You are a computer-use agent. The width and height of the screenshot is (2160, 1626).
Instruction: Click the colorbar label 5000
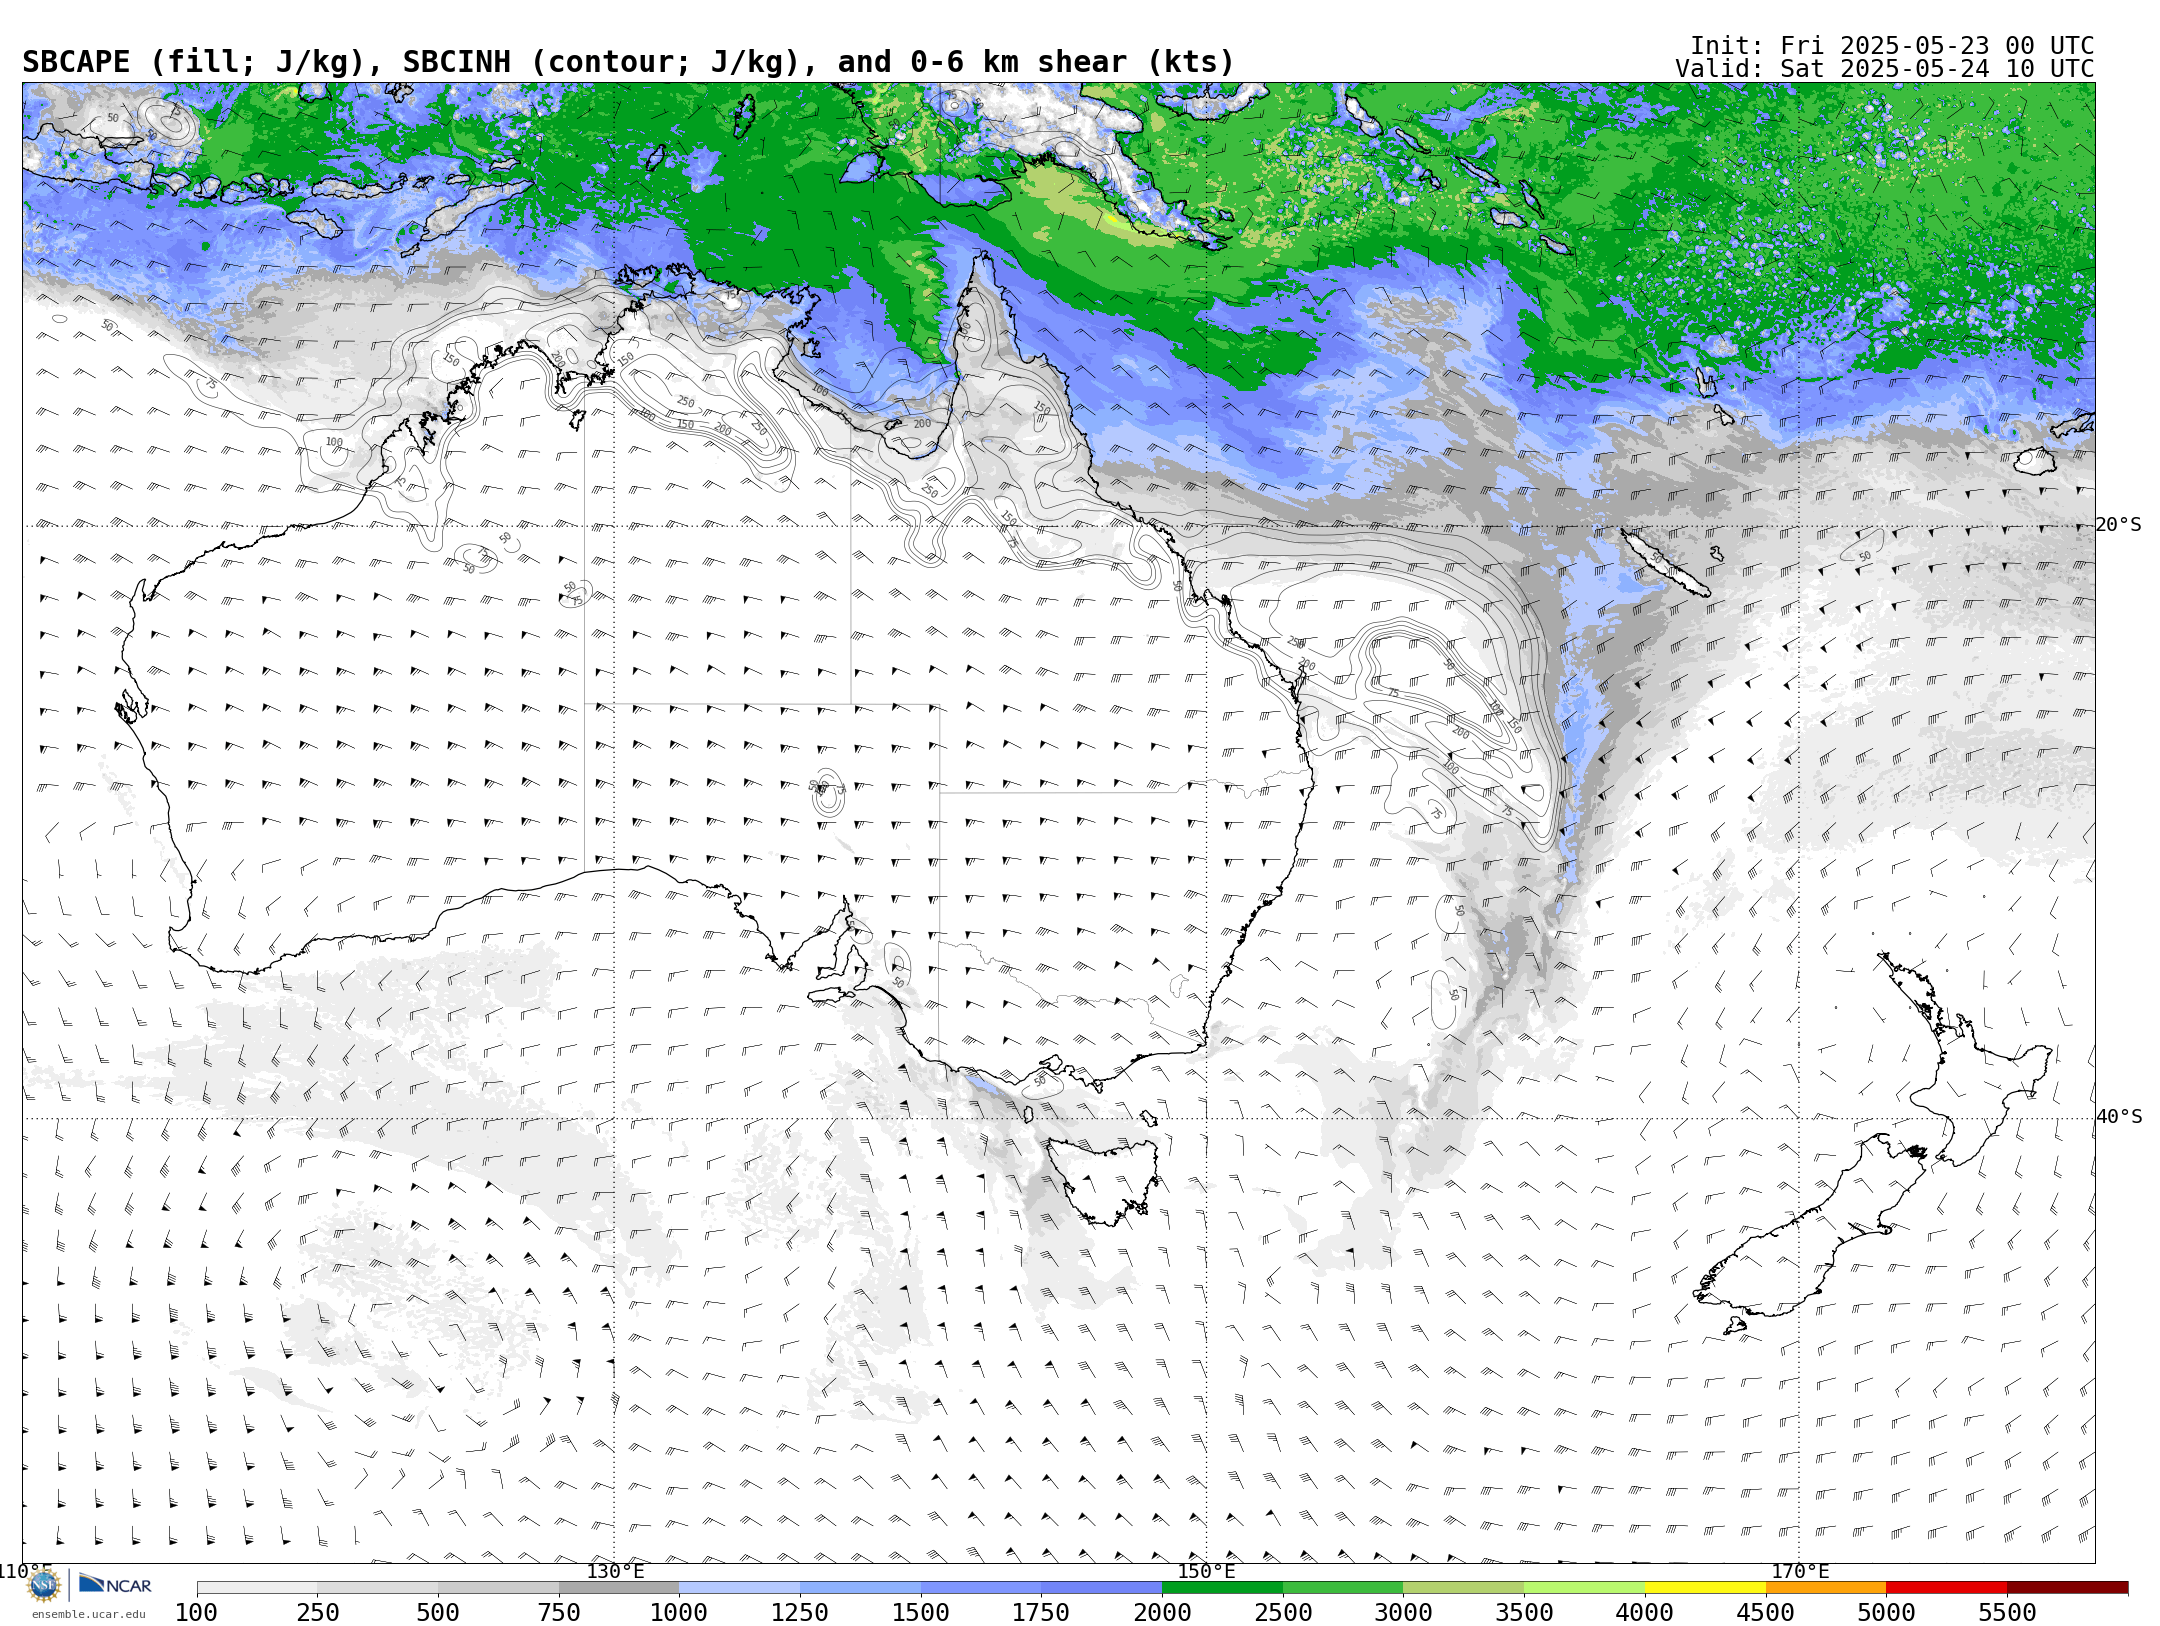(1886, 1613)
